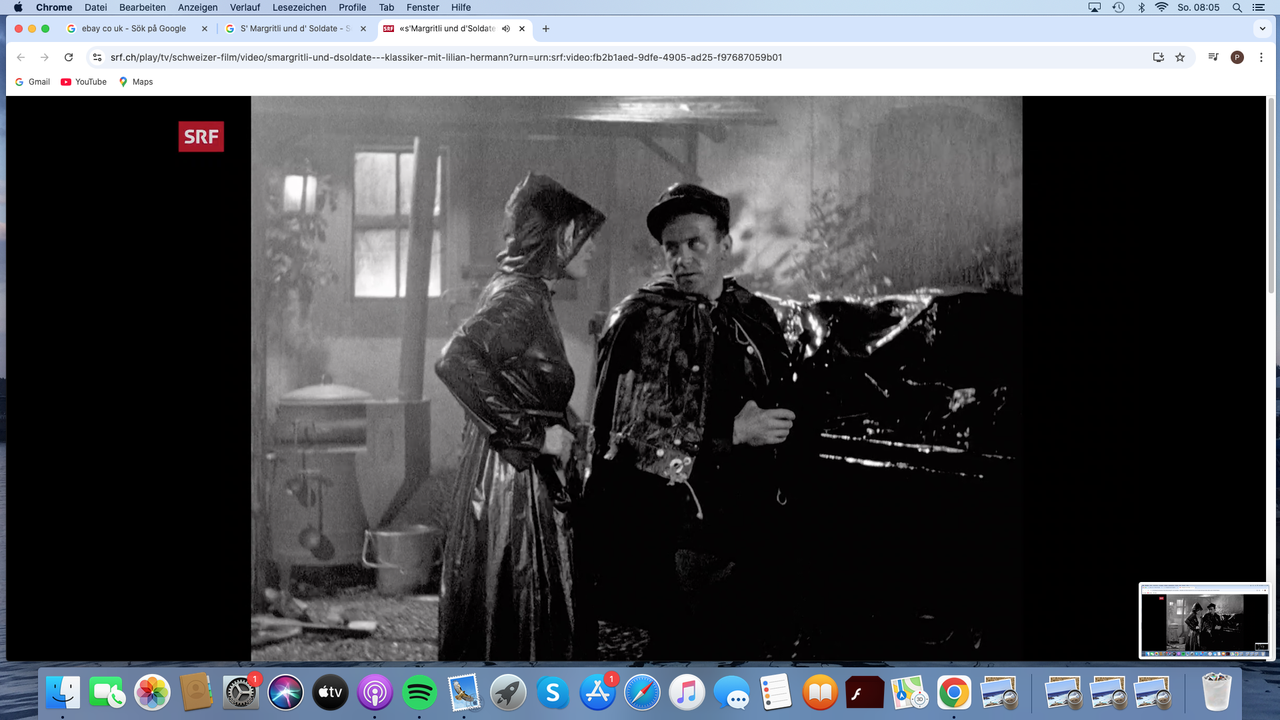1280x720 pixels.
Task: Open the Wi-Fi status menu
Action: click(1162, 7)
